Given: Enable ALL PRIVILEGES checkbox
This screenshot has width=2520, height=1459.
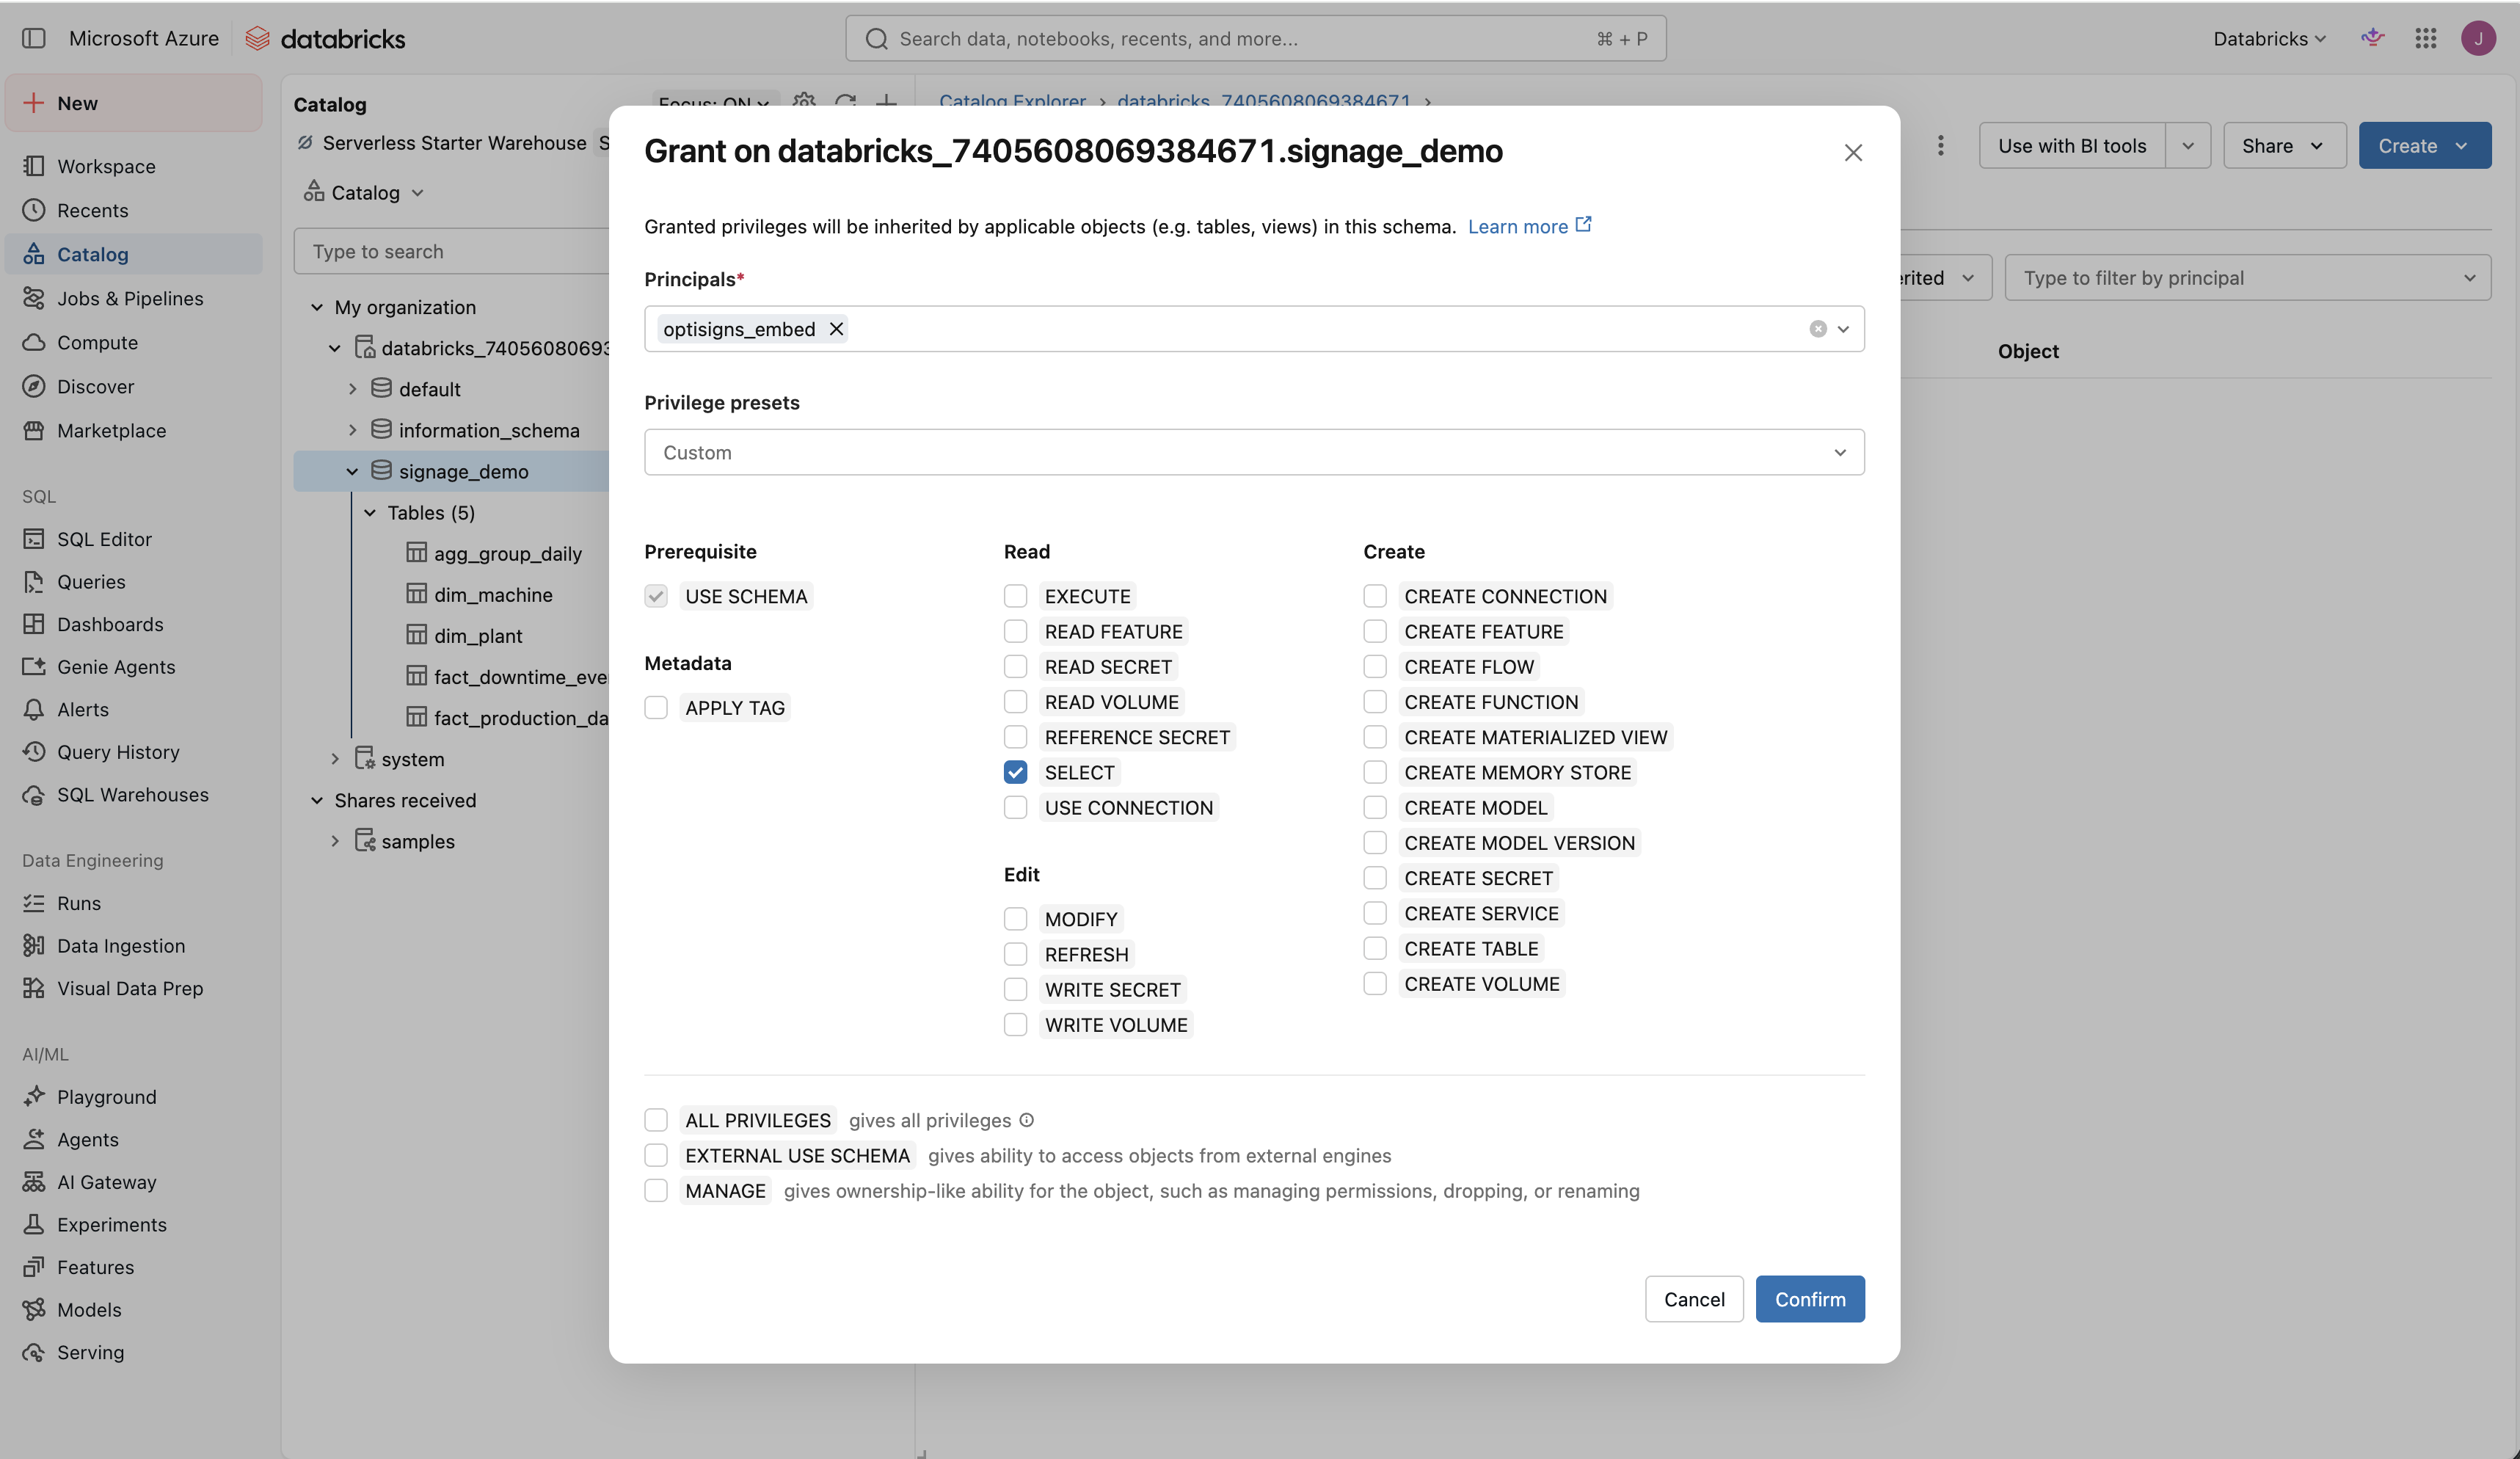Looking at the screenshot, I should point(656,1120).
